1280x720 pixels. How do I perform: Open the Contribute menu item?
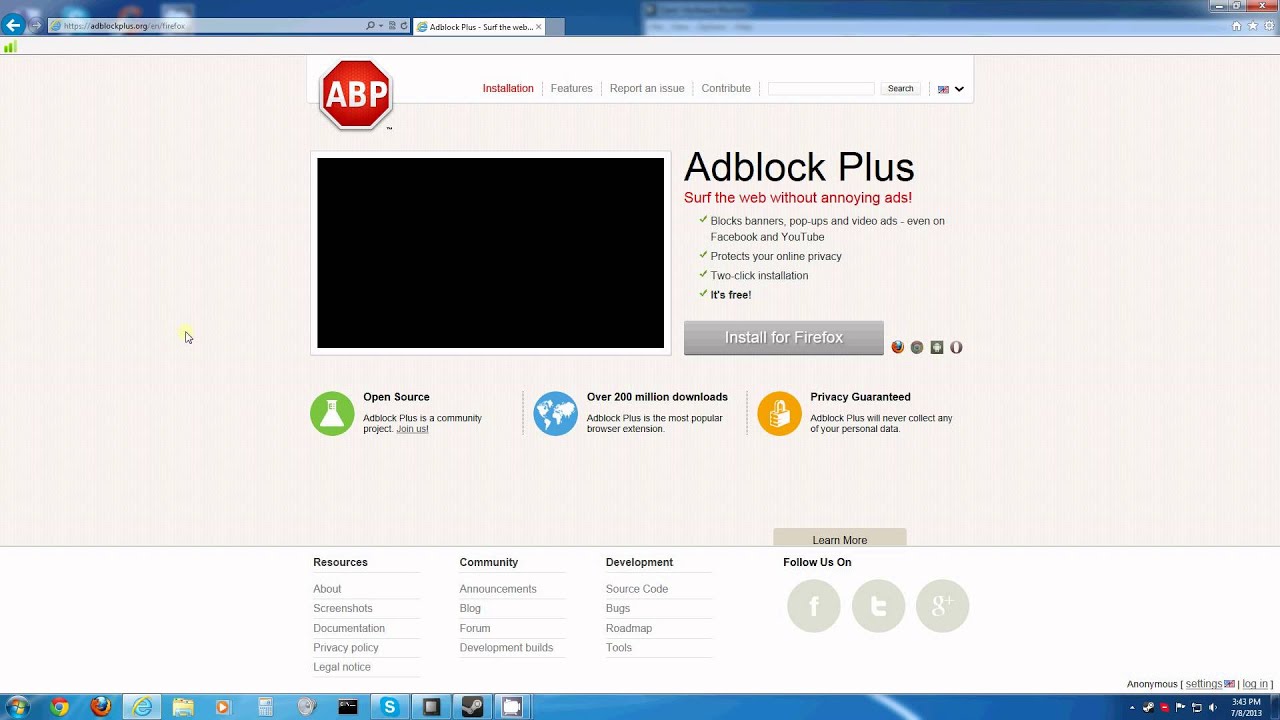tap(726, 88)
